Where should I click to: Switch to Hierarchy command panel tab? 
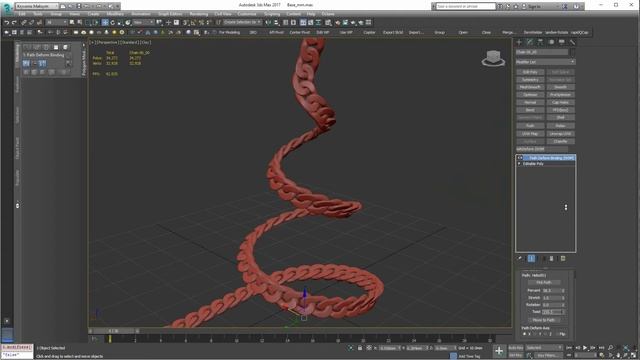(540, 42)
